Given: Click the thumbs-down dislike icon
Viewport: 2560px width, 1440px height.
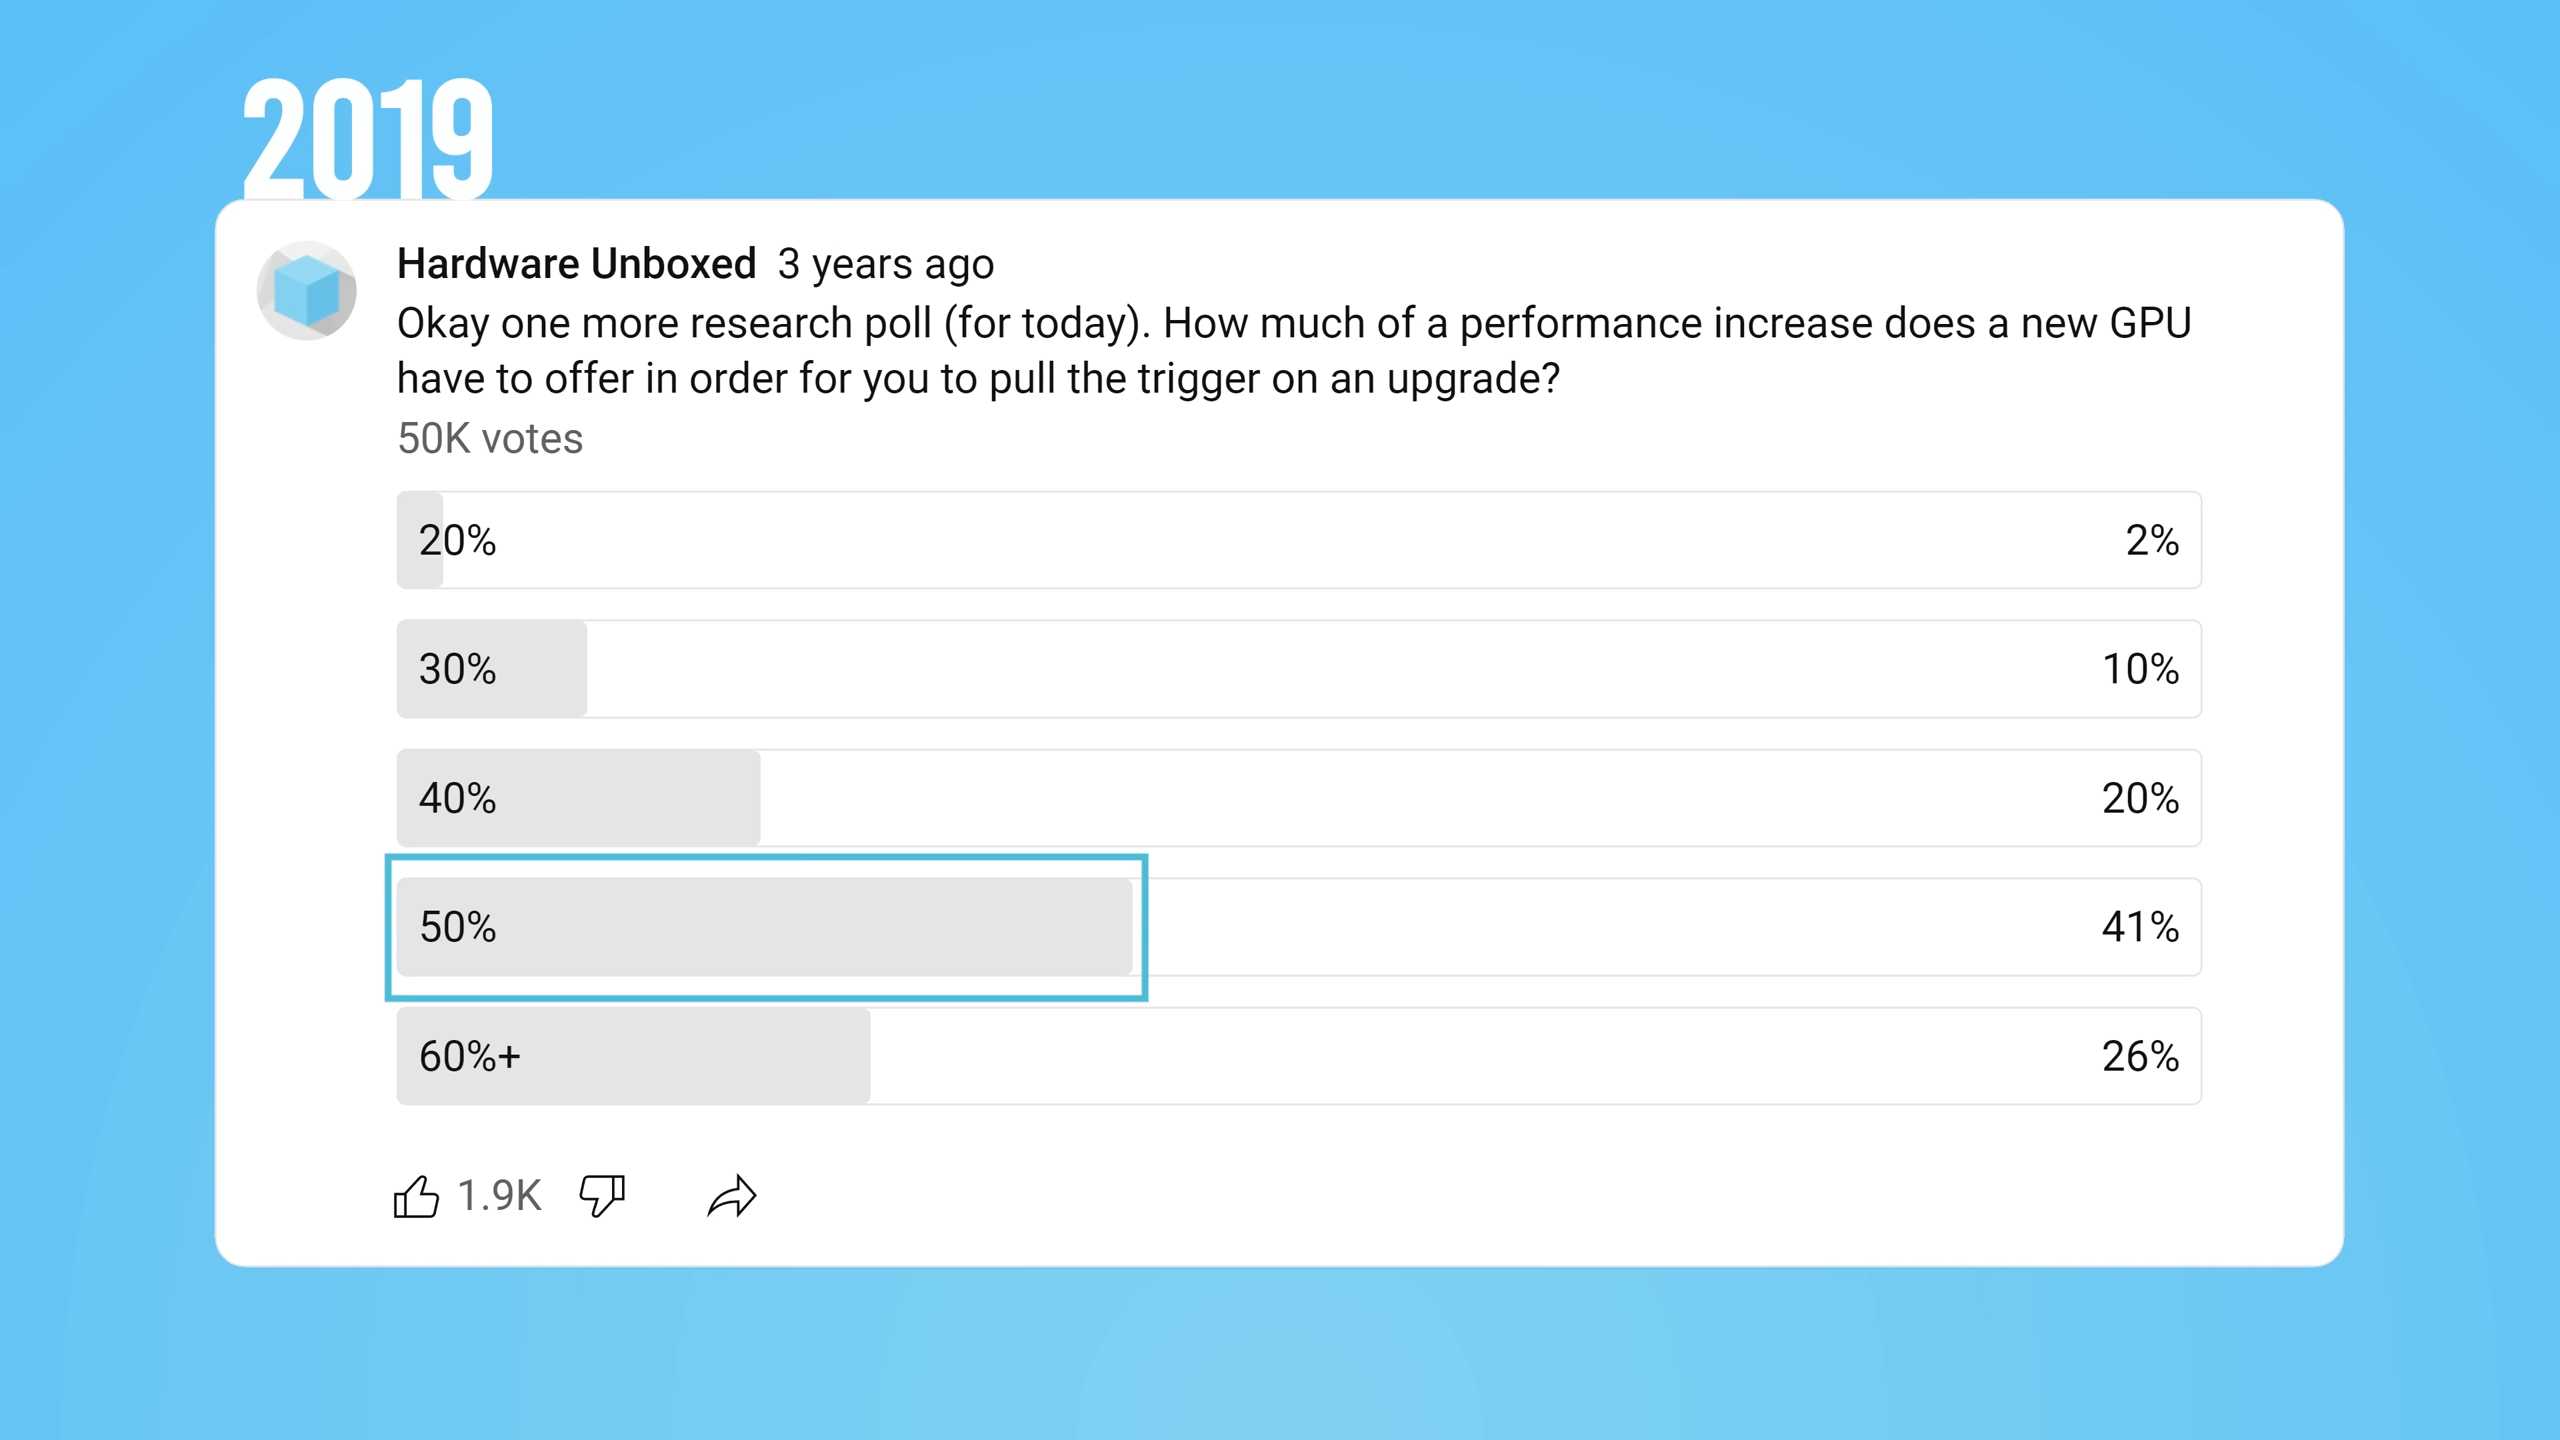Looking at the screenshot, I should coord(602,1196).
